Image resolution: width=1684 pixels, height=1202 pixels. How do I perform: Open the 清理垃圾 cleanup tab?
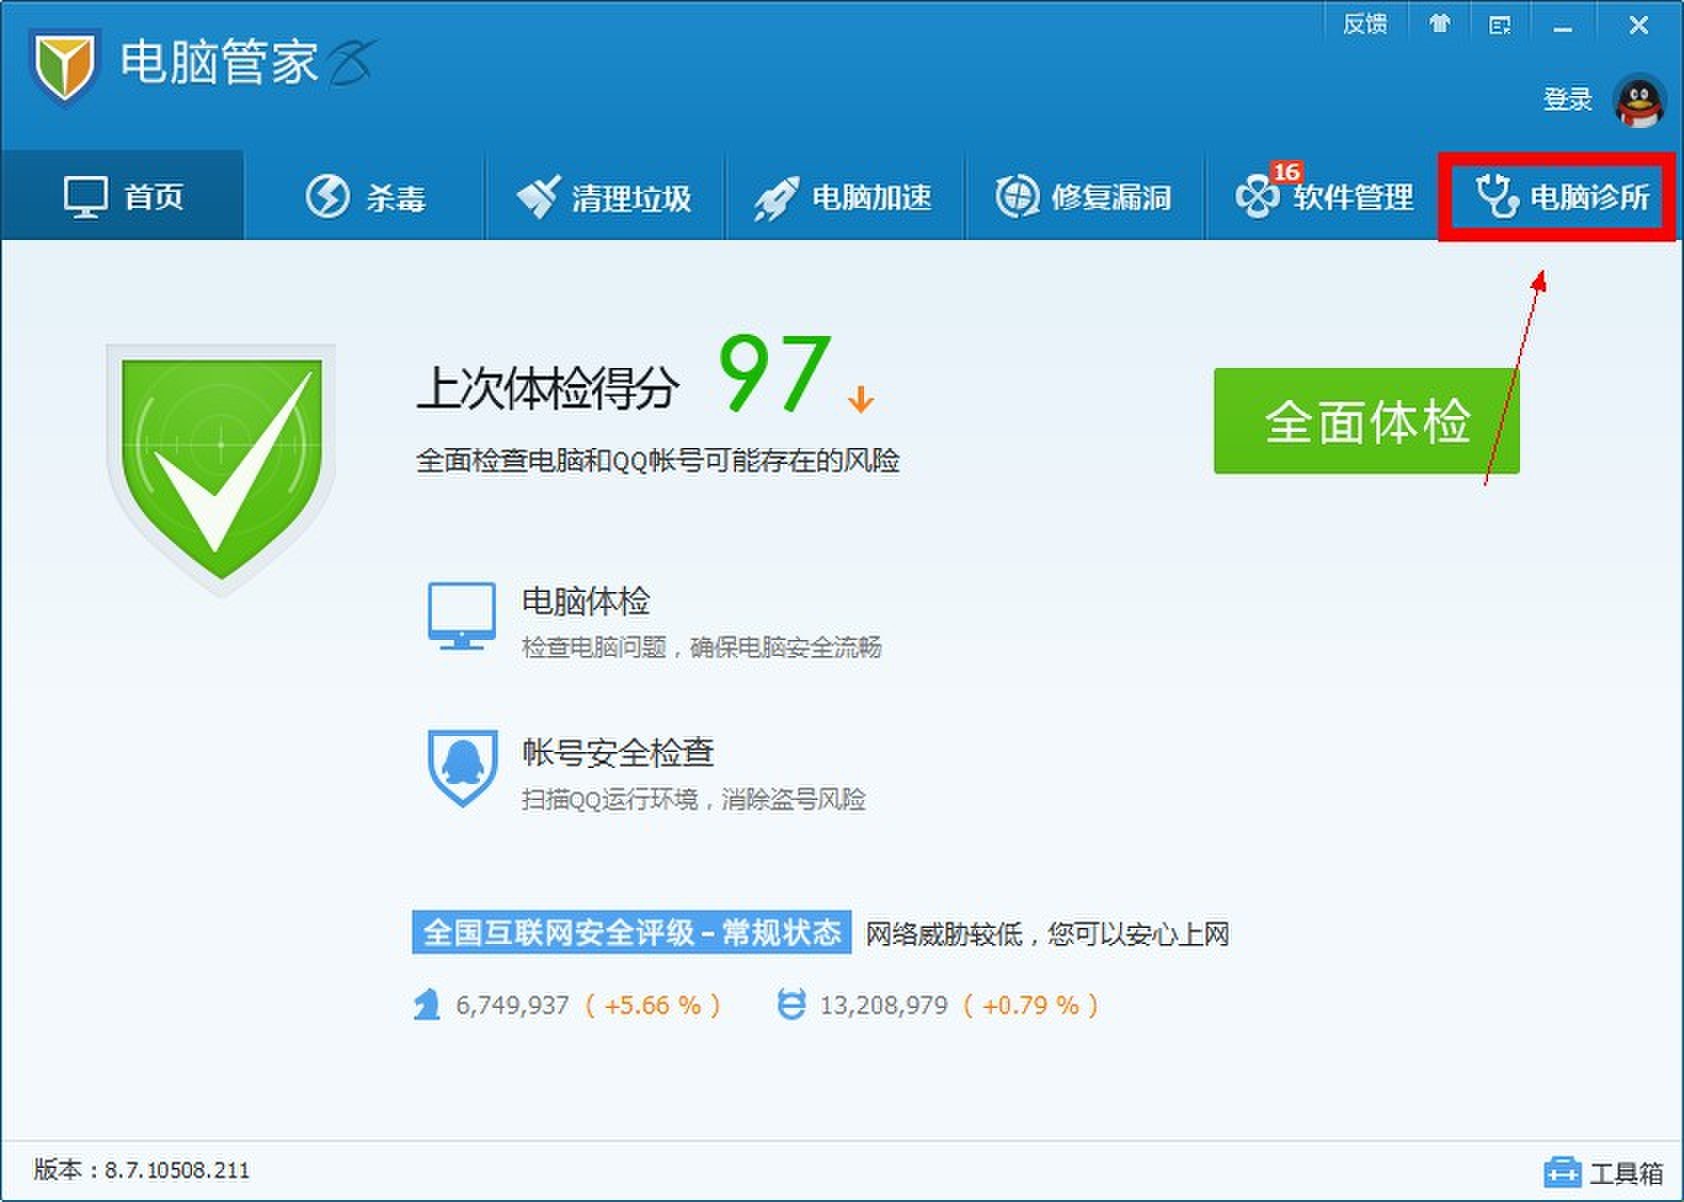[x=605, y=196]
